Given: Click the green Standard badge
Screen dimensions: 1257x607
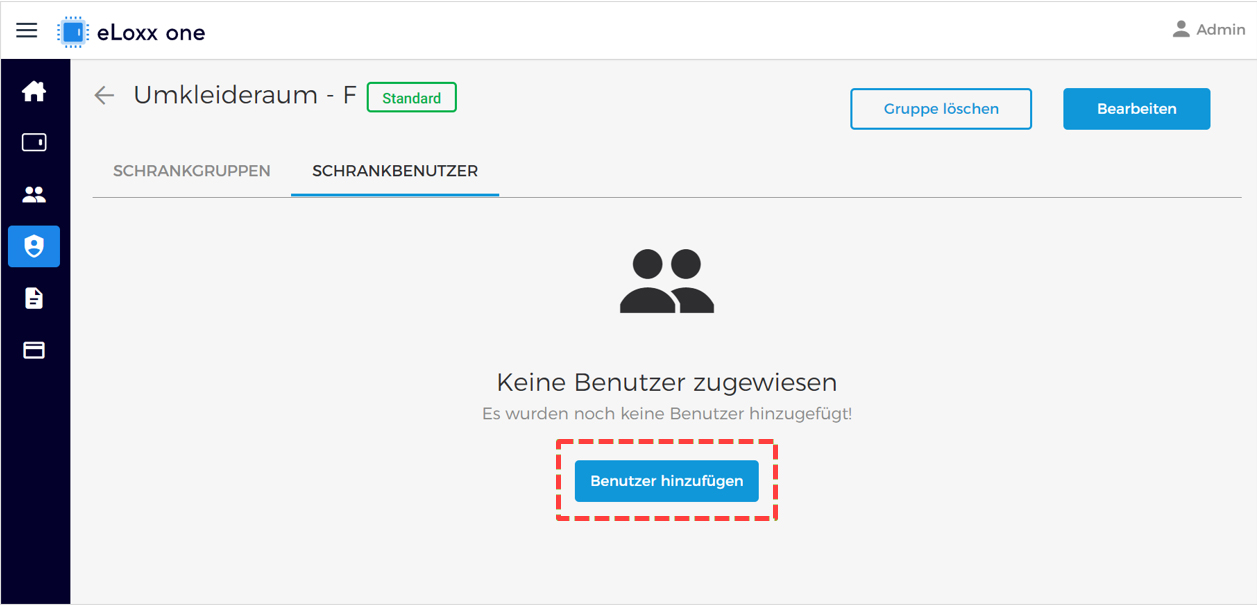Looking at the screenshot, I should (x=412, y=98).
